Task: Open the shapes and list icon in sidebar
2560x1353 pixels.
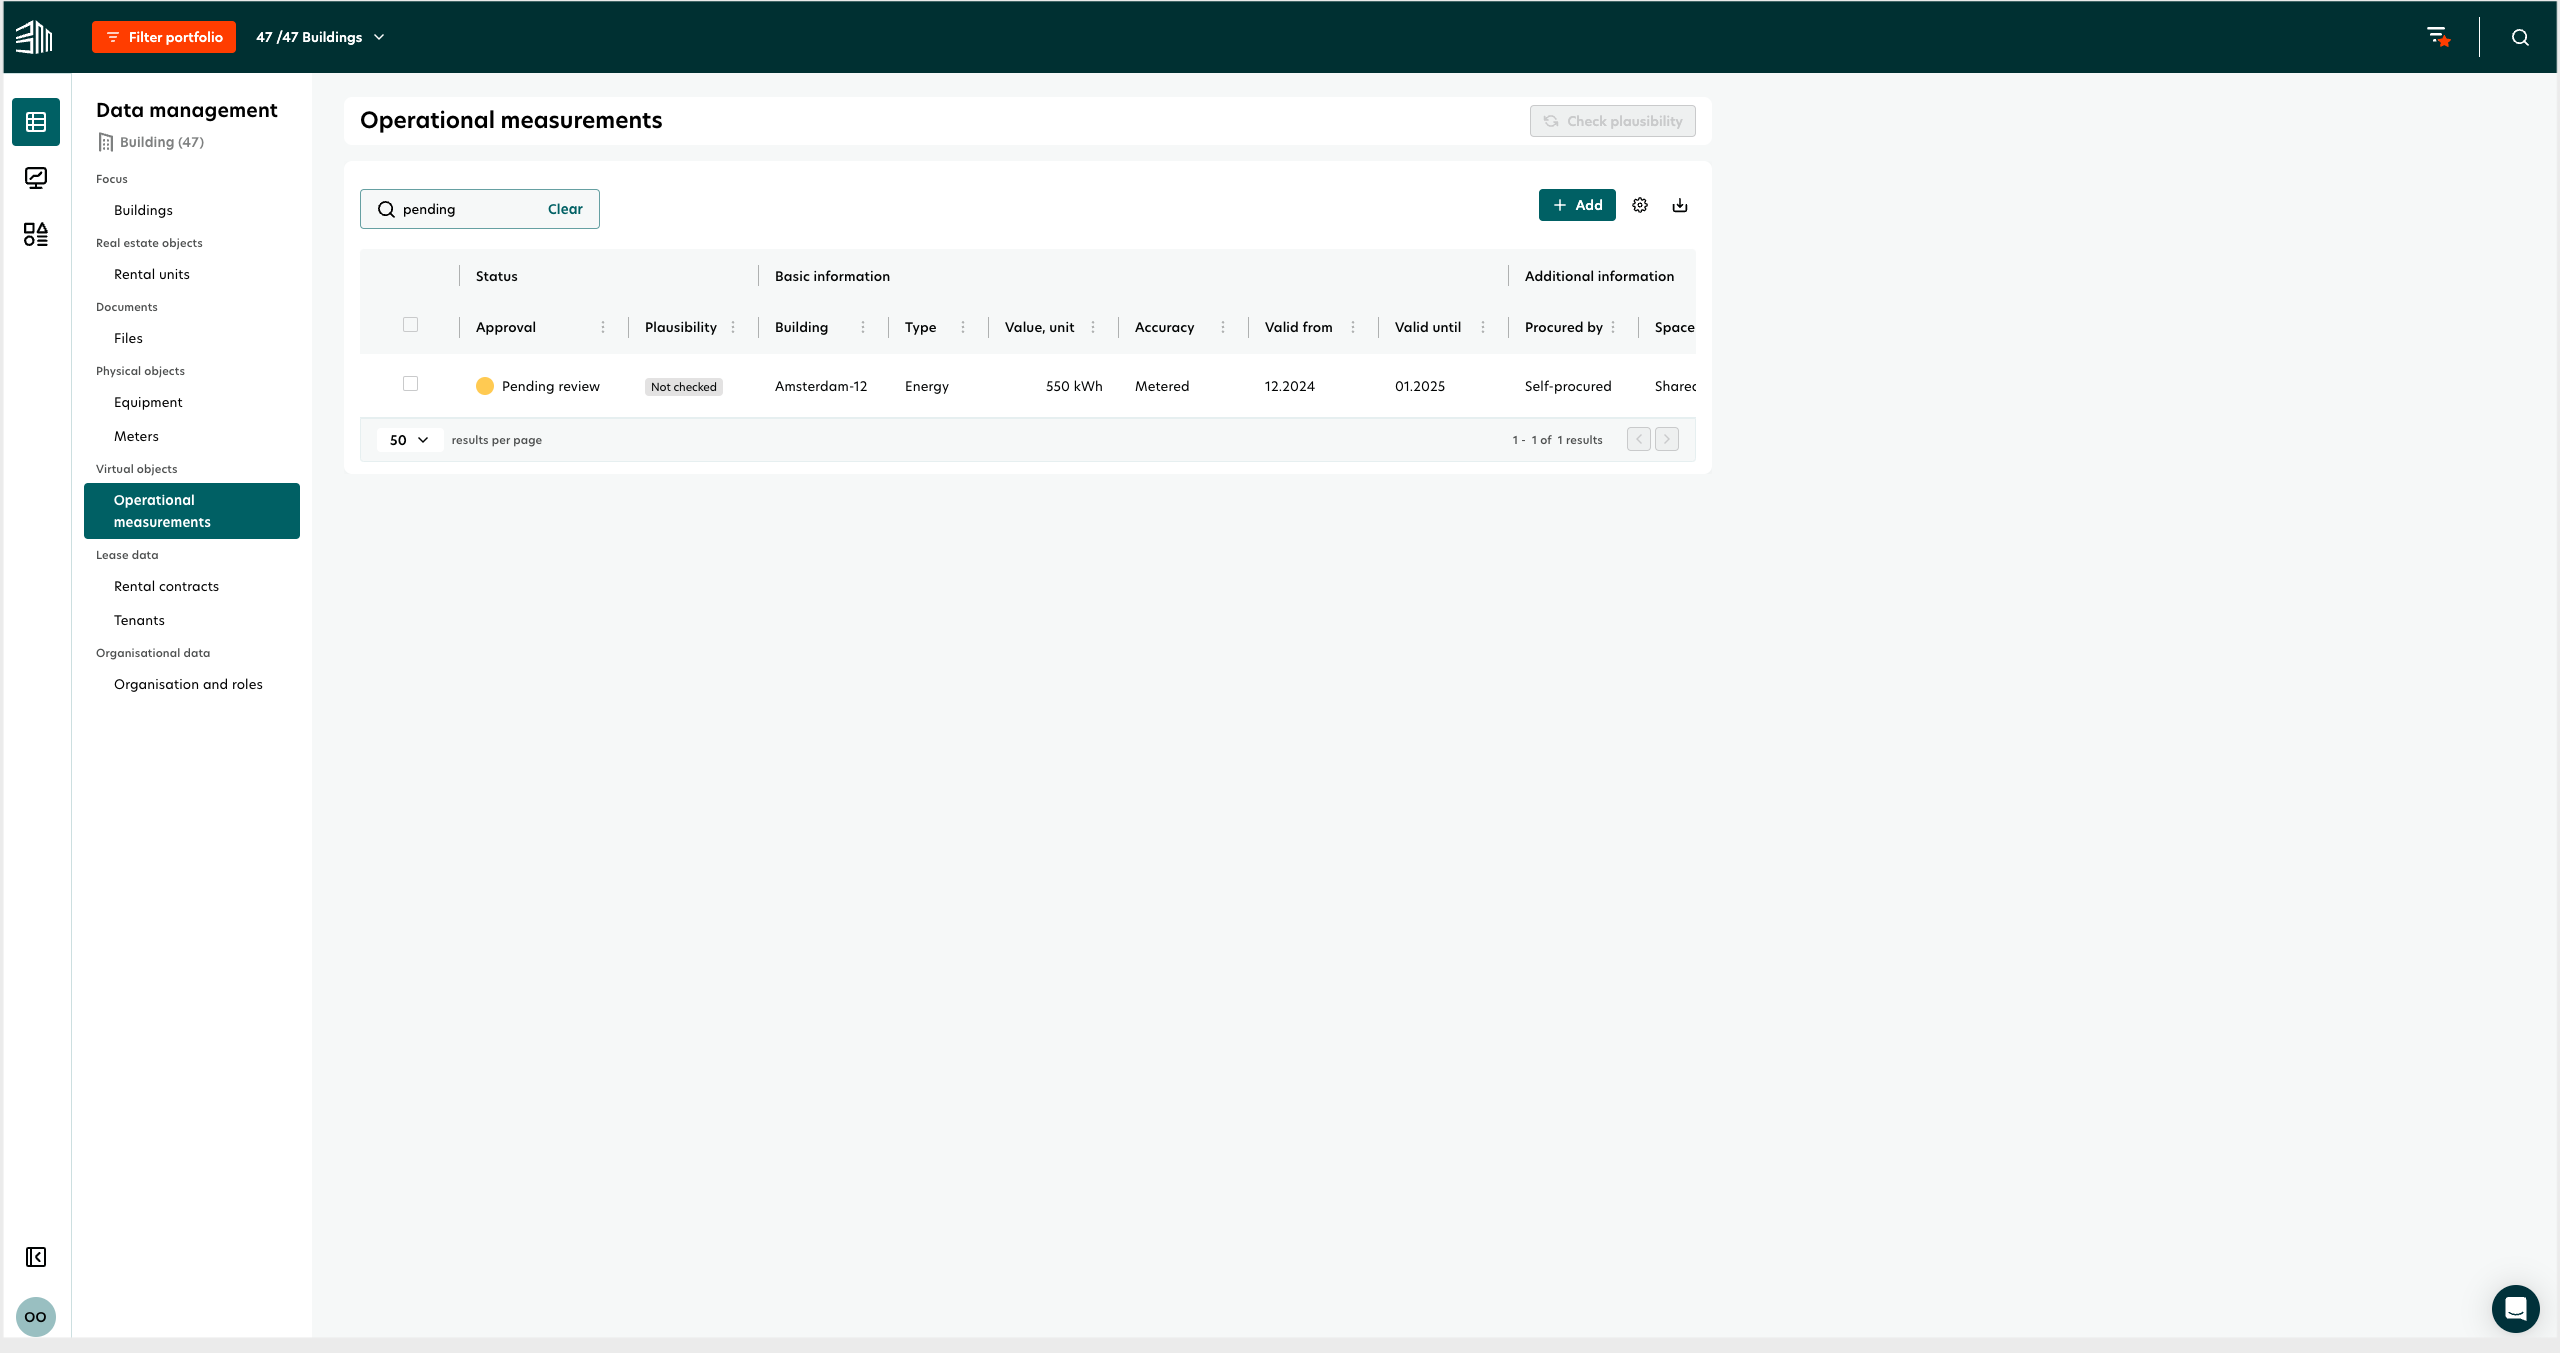Action: [36, 234]
